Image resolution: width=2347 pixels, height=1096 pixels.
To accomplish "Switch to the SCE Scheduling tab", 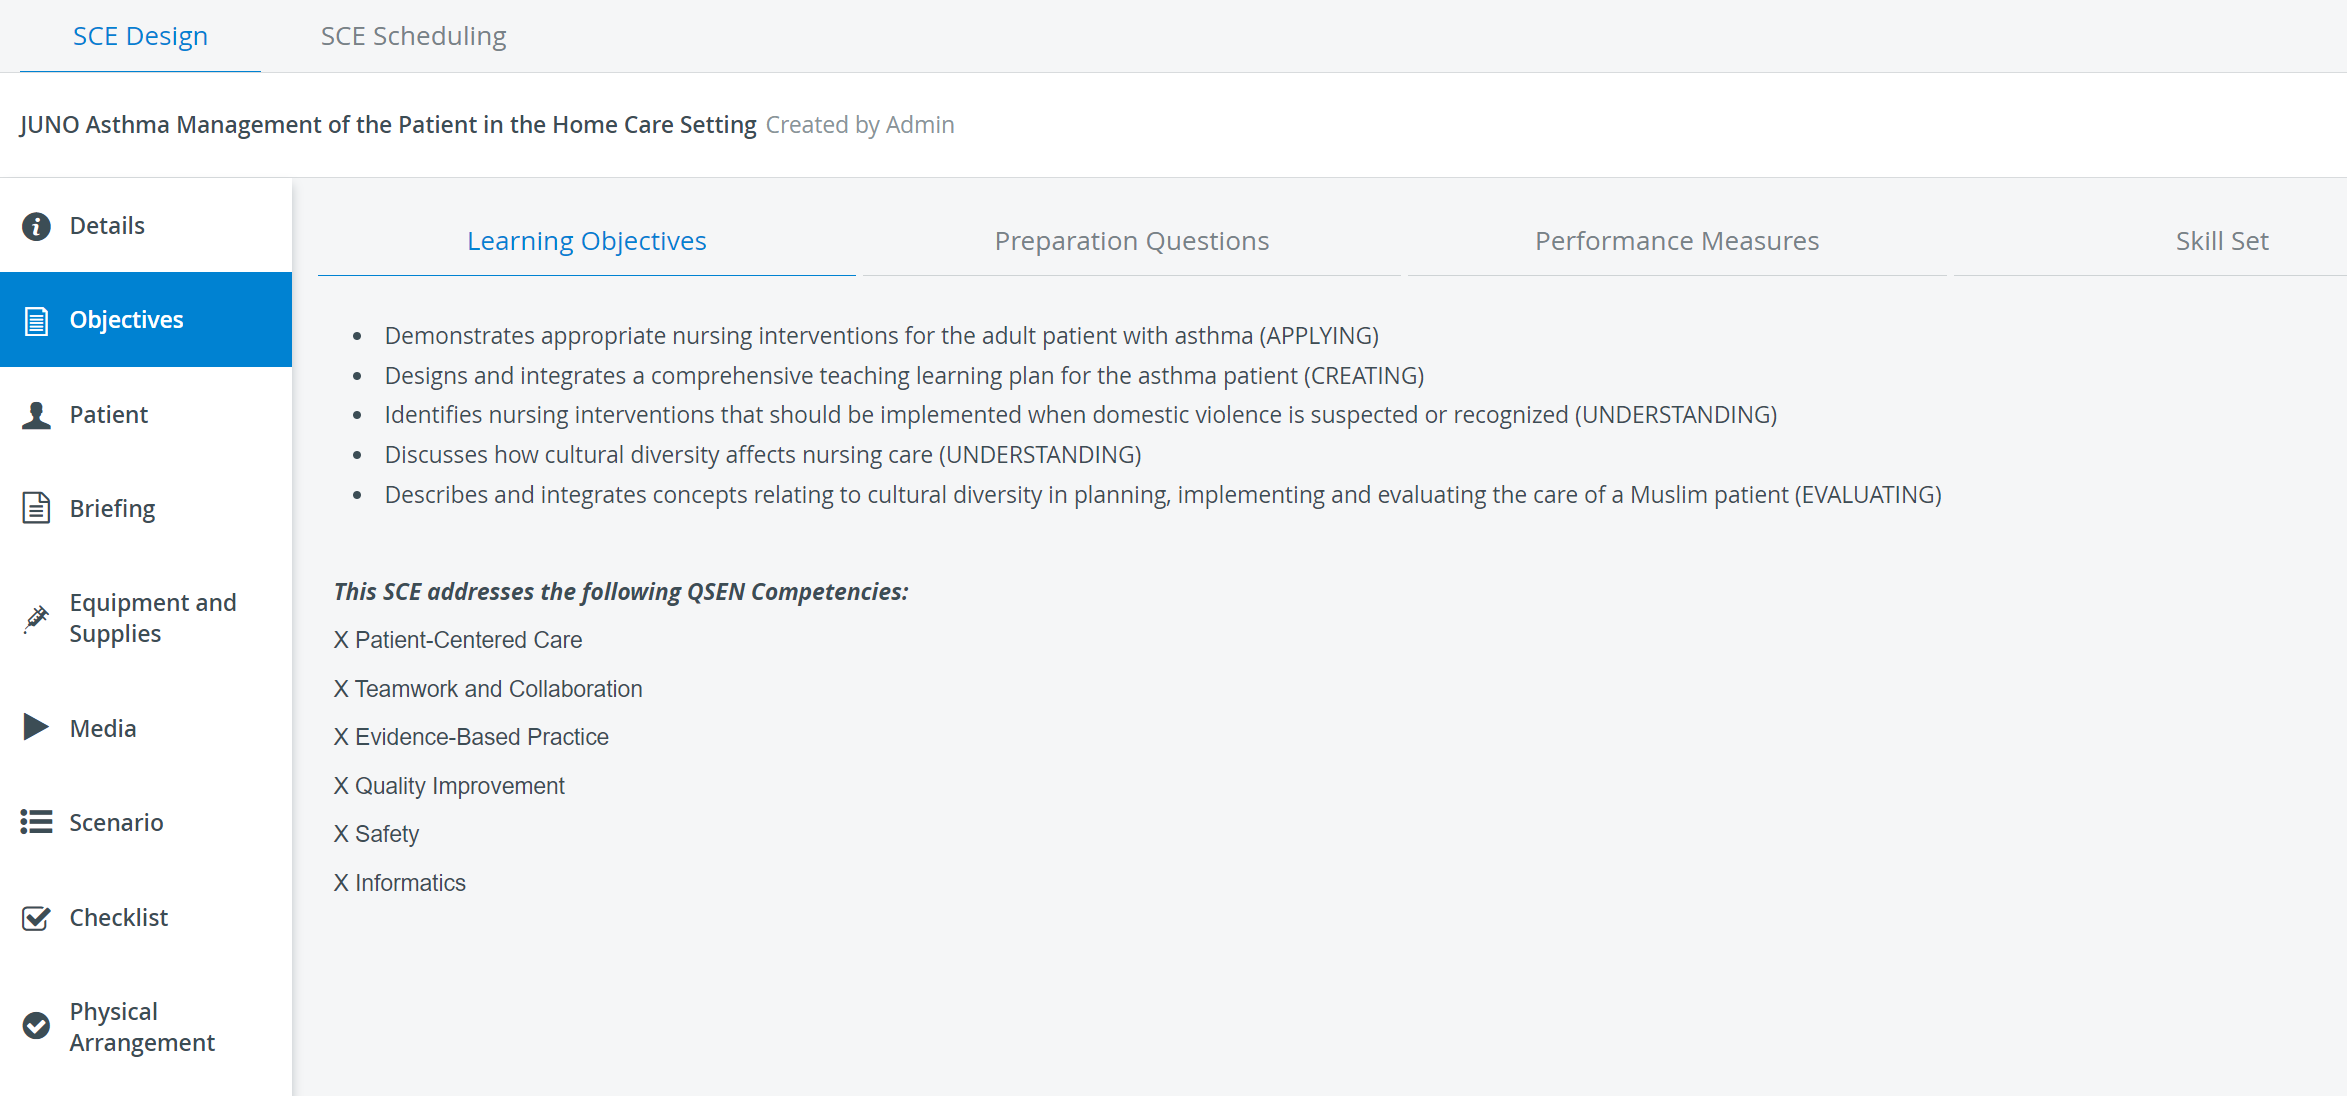I will (x=413, y=36).
